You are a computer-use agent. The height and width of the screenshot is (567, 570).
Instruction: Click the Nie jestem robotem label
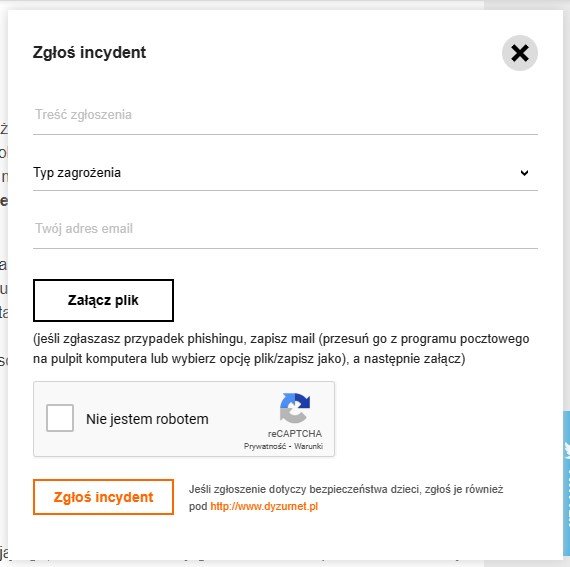pyautogui.click(x=147, y=419)
